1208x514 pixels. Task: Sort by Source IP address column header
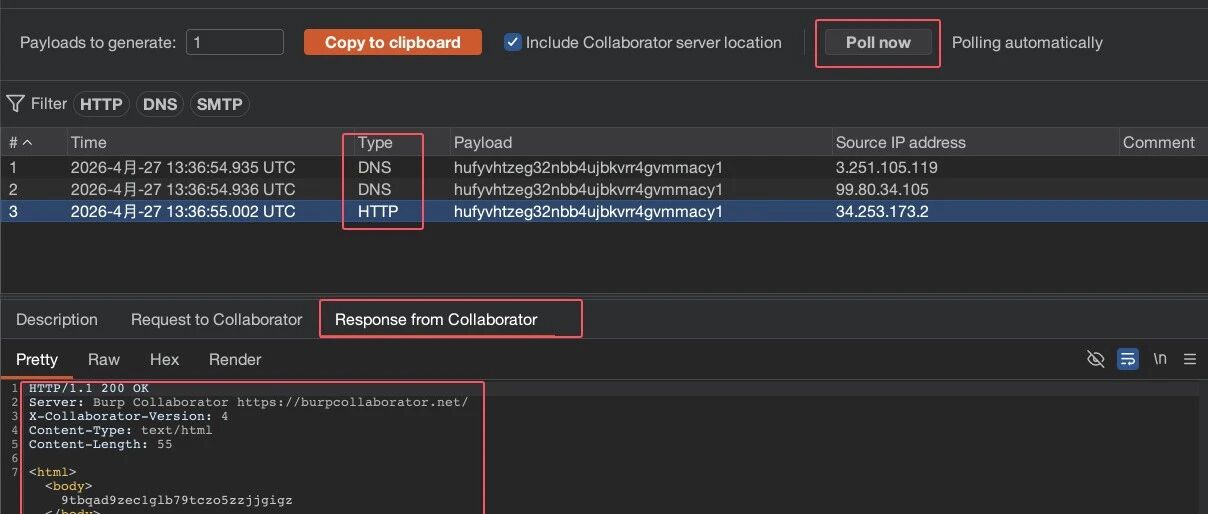(975, 142)
